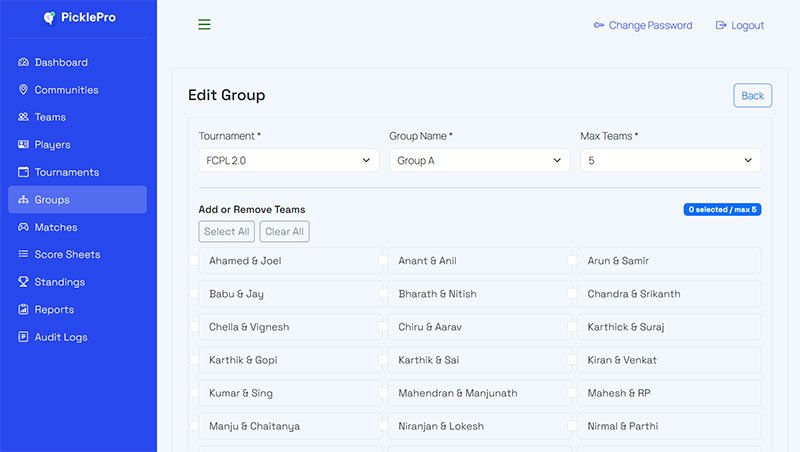This screenshot has width=800, height=452.
Task: Click the Dashboard gauge icon
Action: point(23,62)
